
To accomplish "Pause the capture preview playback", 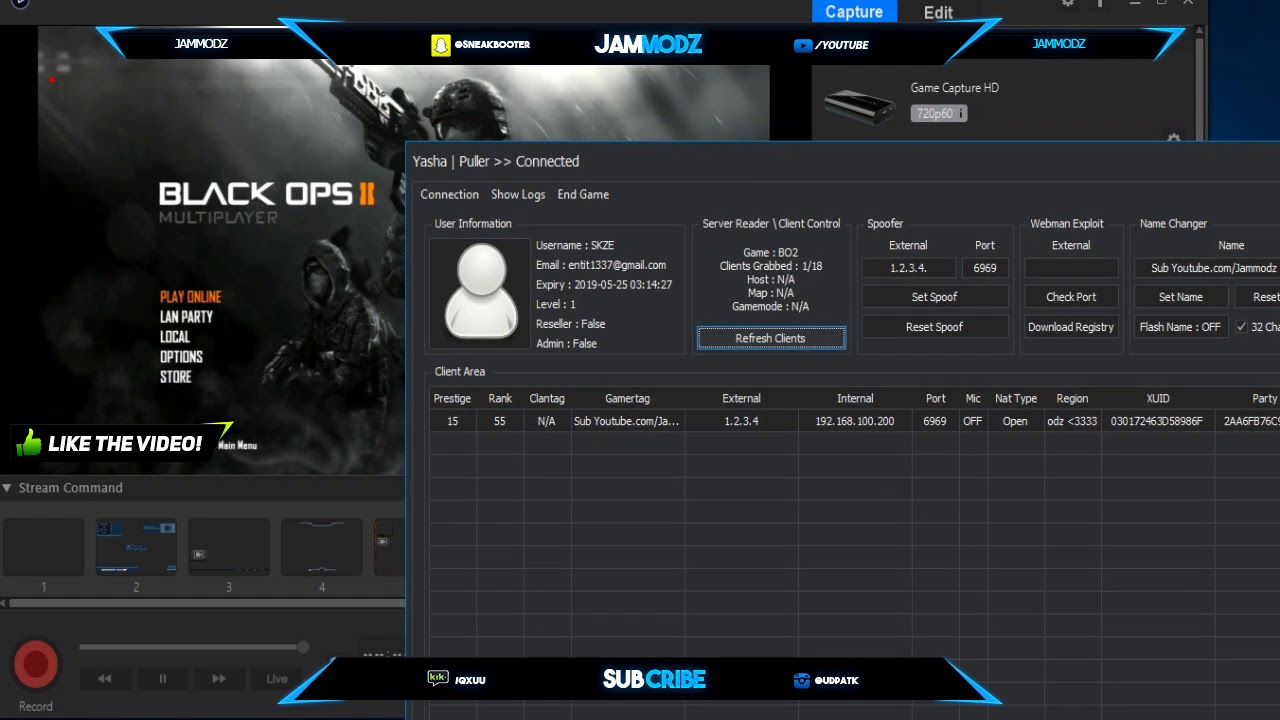I will tap(162, 679).
